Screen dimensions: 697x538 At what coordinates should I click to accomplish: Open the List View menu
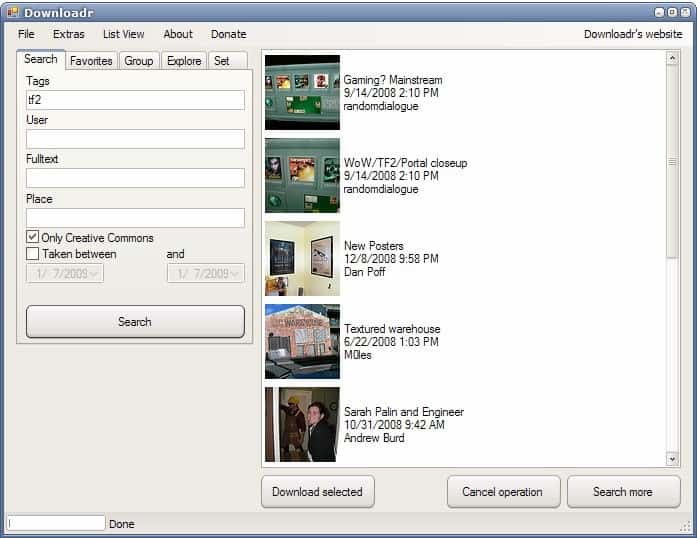tap(124, 34)
